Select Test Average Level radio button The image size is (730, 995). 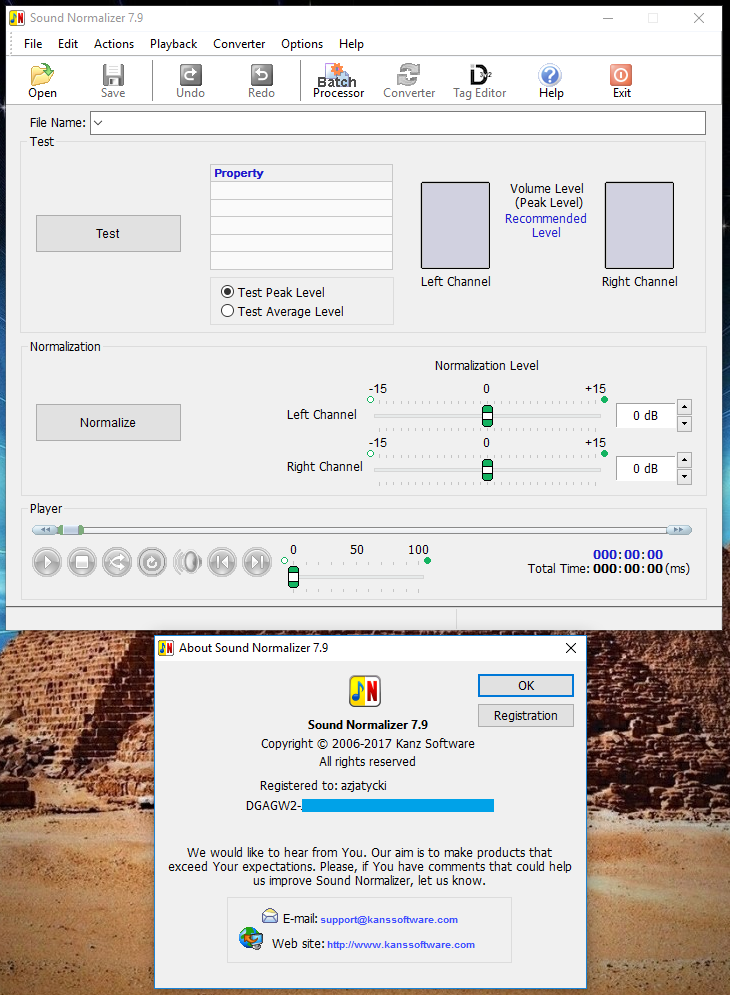(227, 311)
